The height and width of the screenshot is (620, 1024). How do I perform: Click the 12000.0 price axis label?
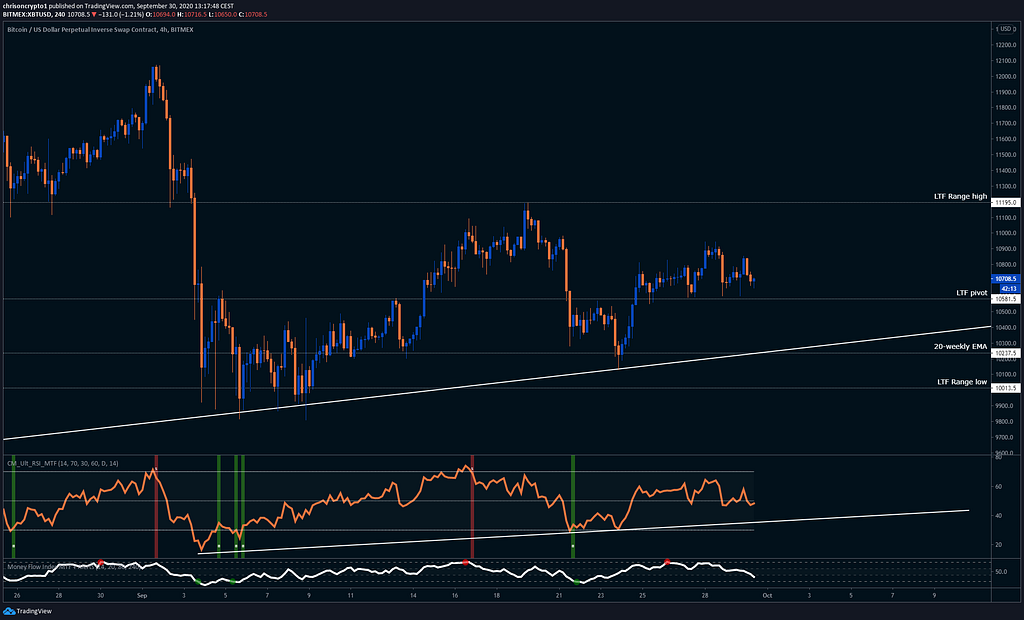click(1006, 76)
